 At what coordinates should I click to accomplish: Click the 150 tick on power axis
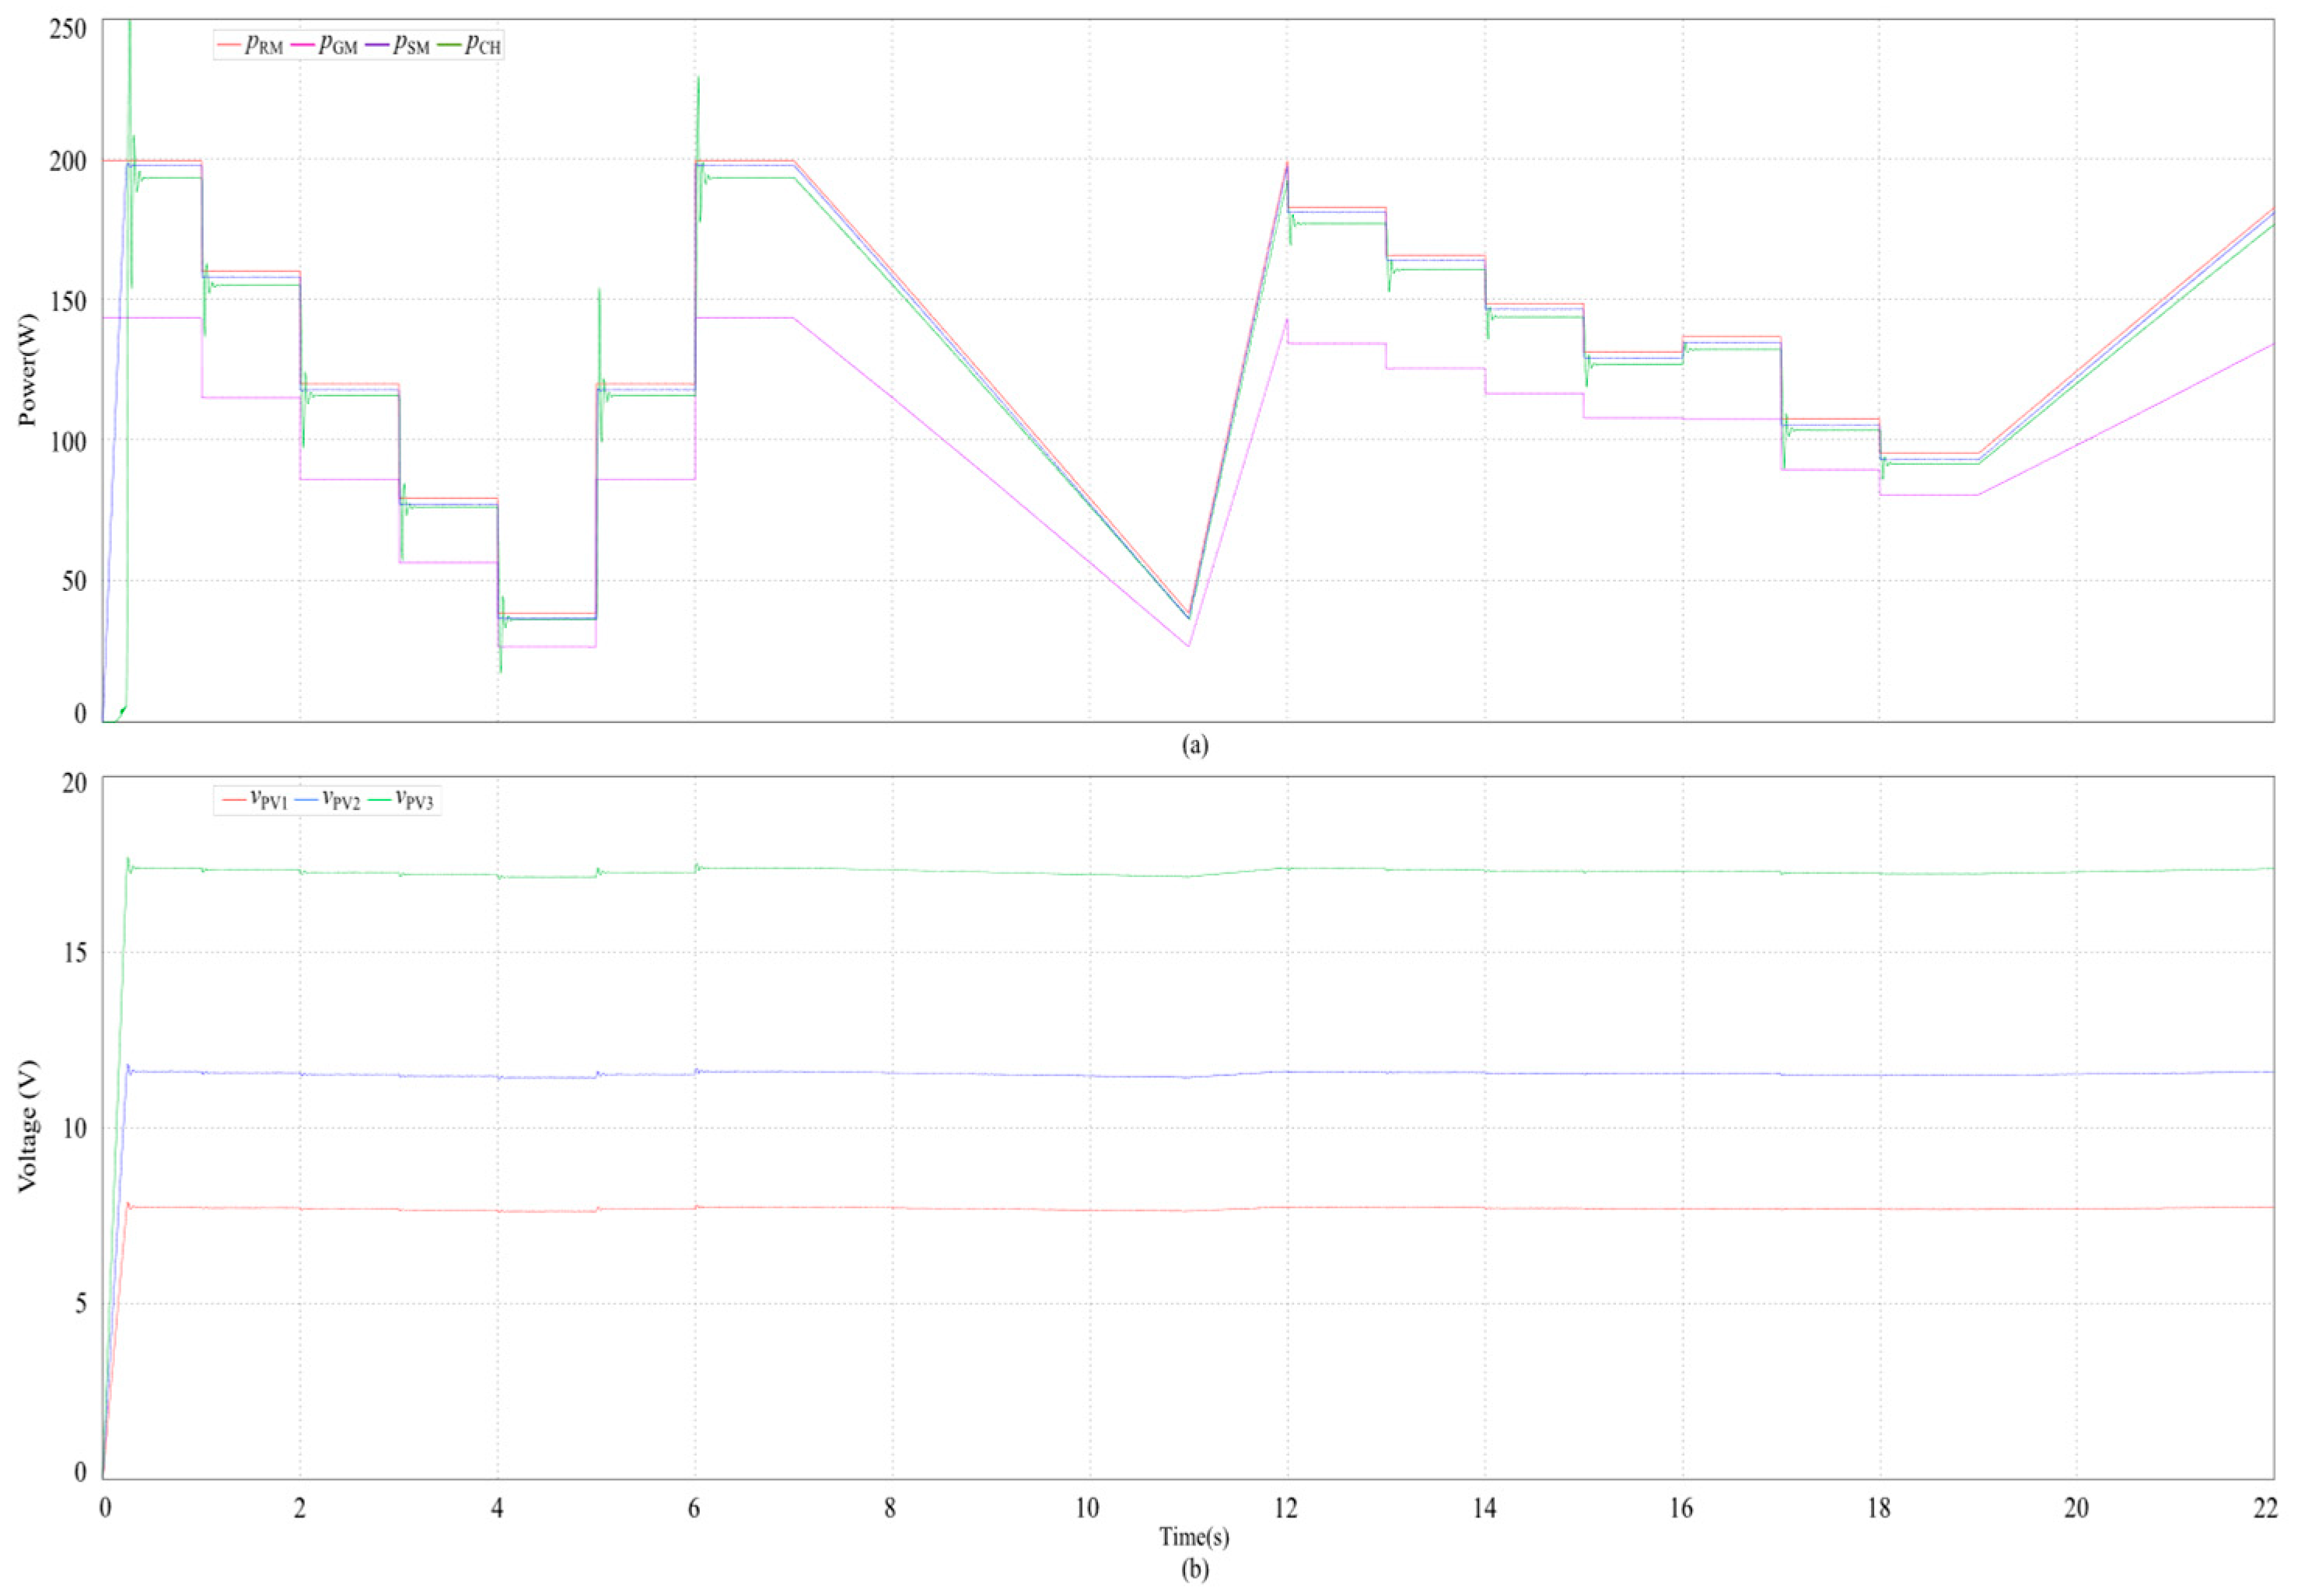point(69,301)
